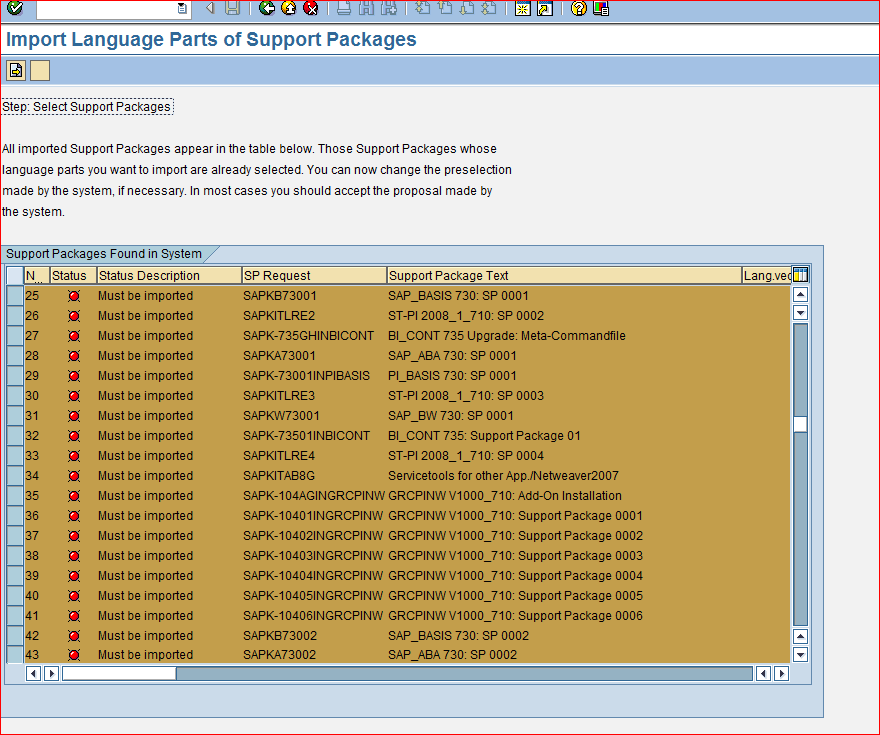The height and width of the screenshot is (735, 880).
Task: Collapse the command field with the triangle arrow
Action: [210, 8]
